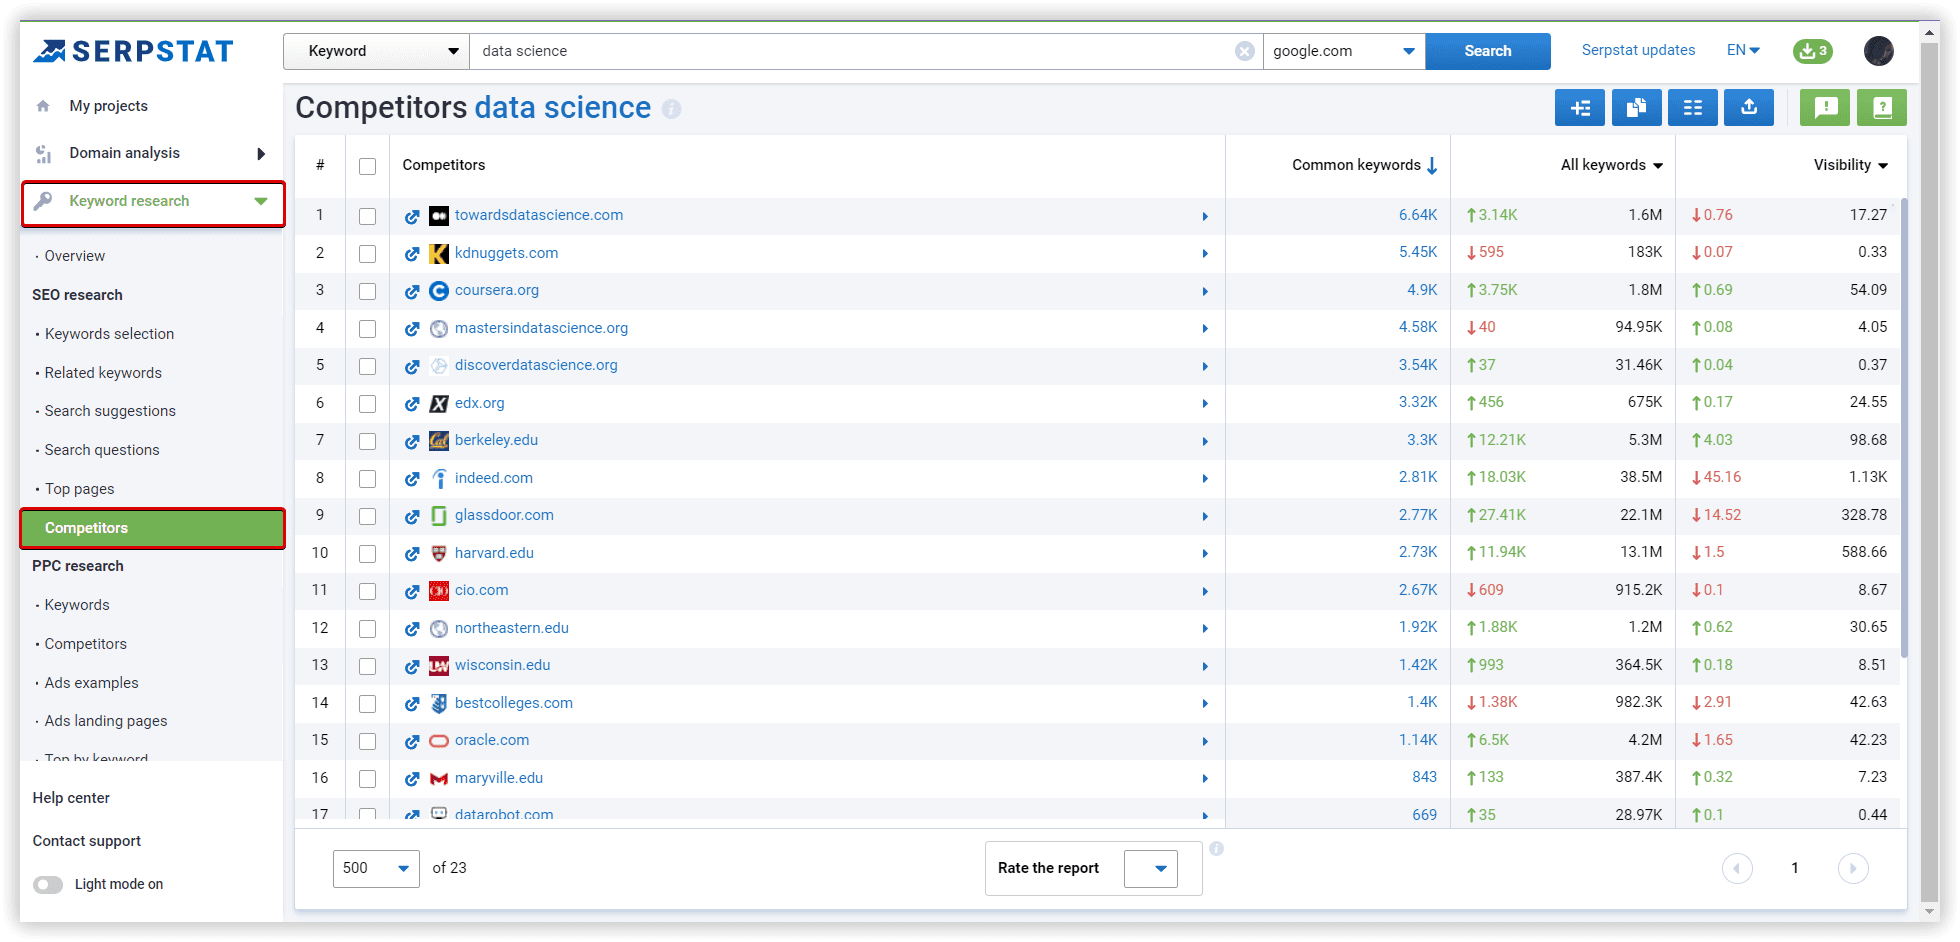
Task: Open the feedback icon with exclamation bubble
Action: click(1824, 107)
